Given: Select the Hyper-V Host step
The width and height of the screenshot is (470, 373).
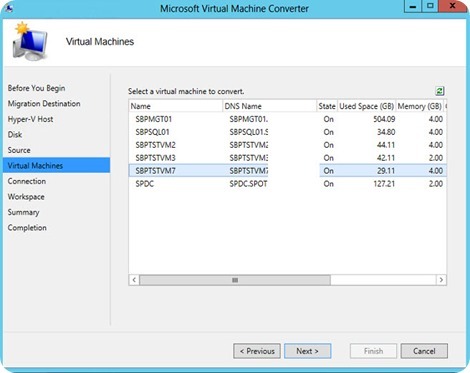Looking at the screenshot, I should point(30,119).
